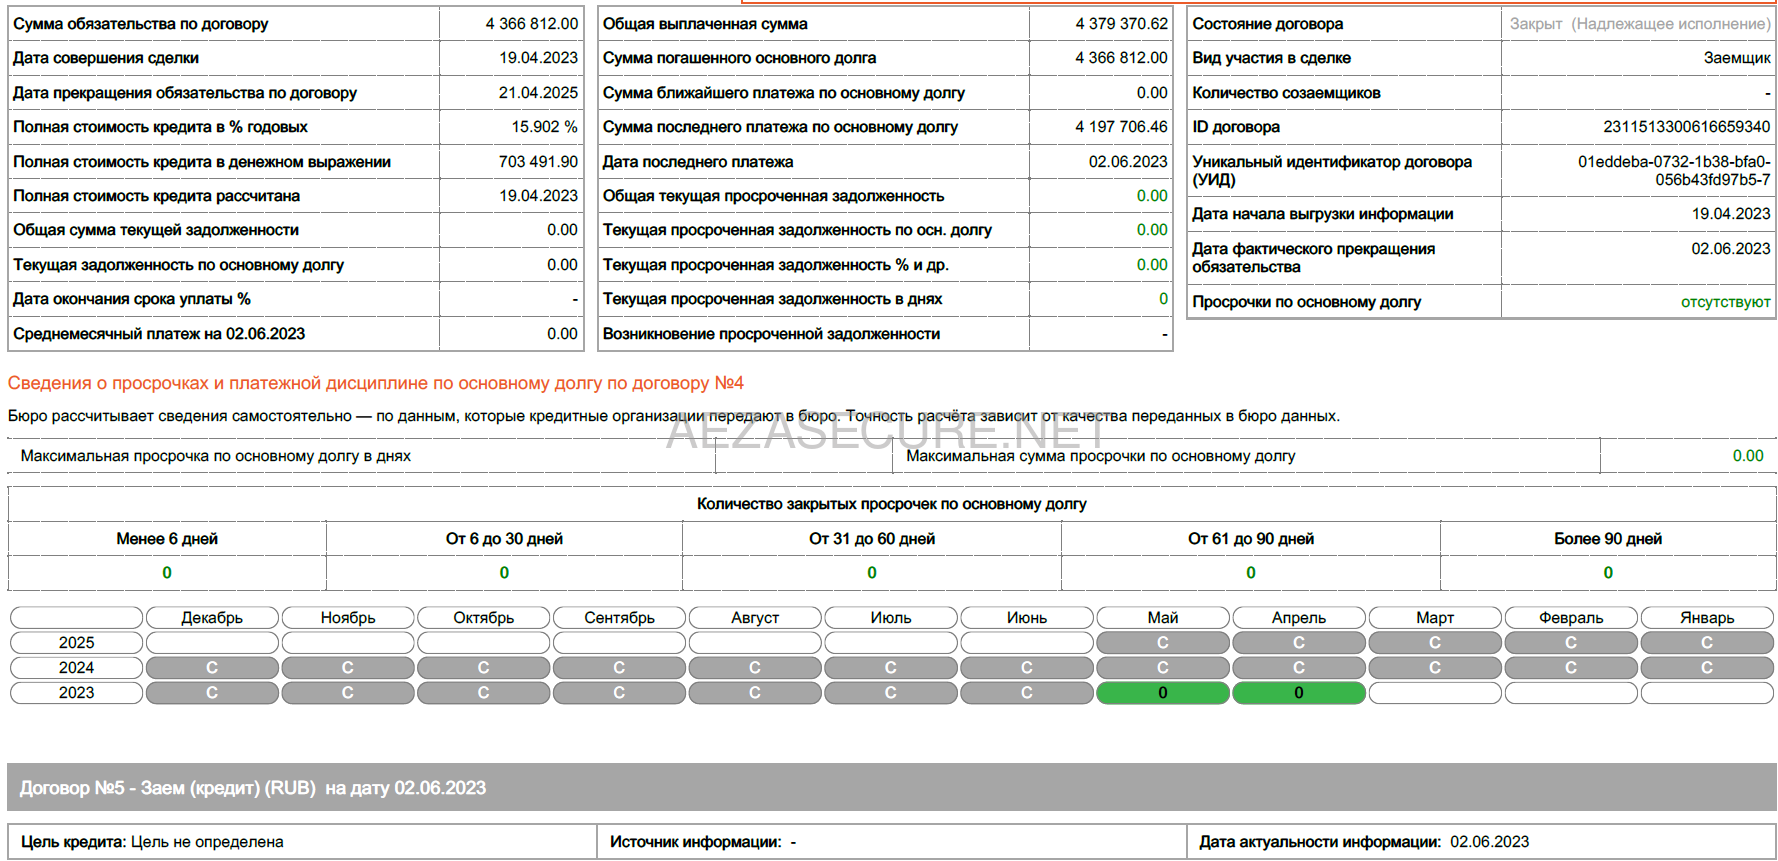Click the 2025 year row label
1778x861 pixels.
(x=77, y=643)
